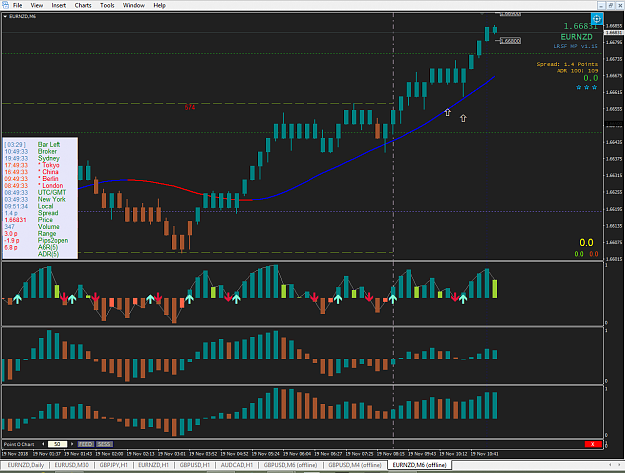
Task: Switch to the EURNZD,H1 chart tab
Action: (153, 465)
